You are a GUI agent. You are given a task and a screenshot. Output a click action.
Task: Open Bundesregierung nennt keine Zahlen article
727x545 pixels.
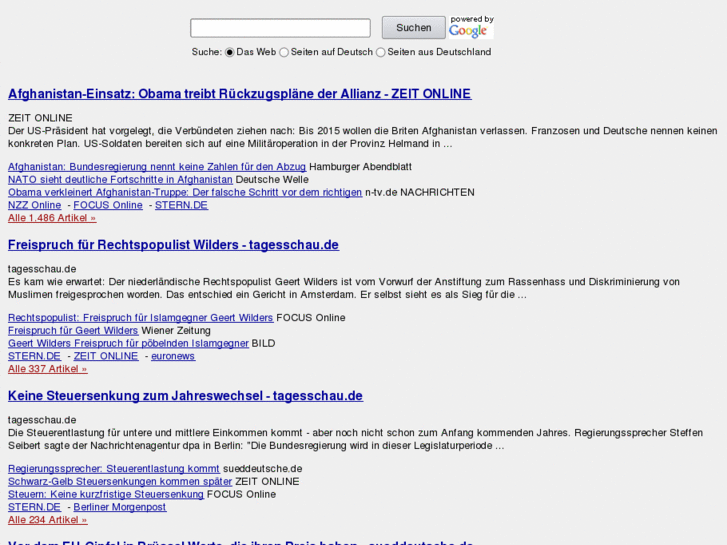click(157, 167)
